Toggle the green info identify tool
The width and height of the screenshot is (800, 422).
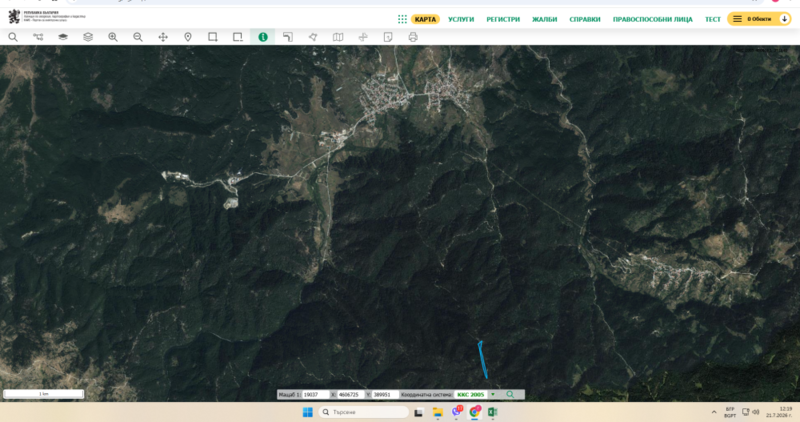click(x=263, y=37)
